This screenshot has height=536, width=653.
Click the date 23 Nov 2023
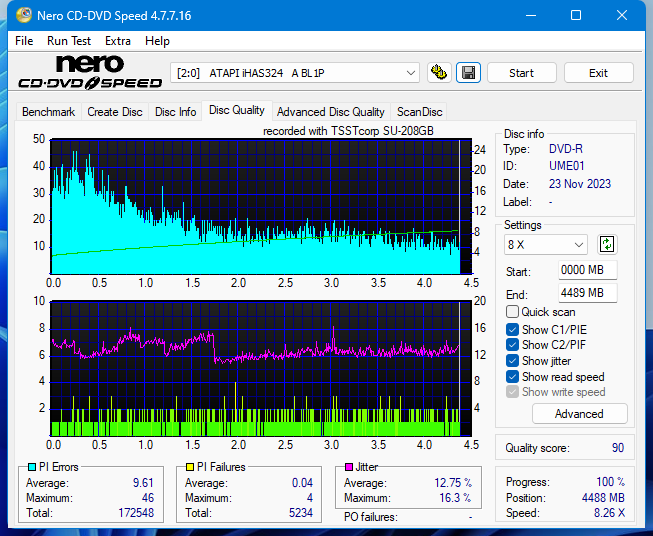(580, 184)
